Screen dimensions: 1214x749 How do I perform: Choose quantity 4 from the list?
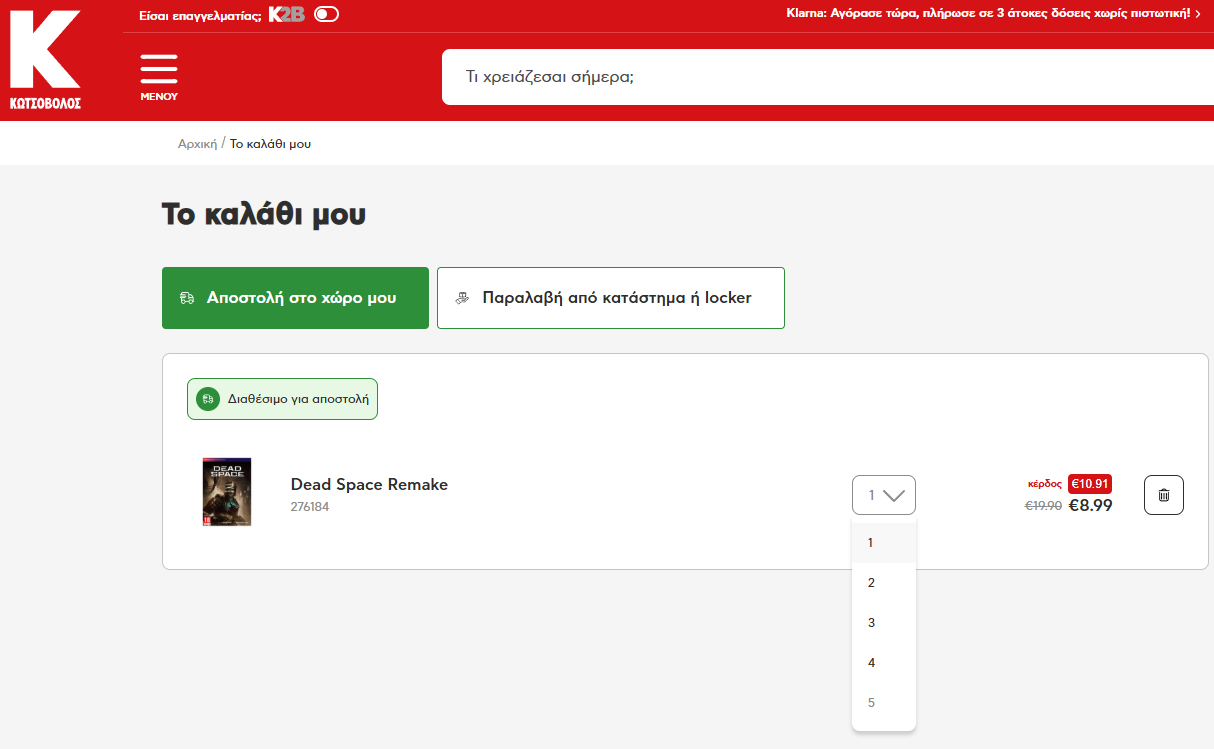click(x=884, y=663)
